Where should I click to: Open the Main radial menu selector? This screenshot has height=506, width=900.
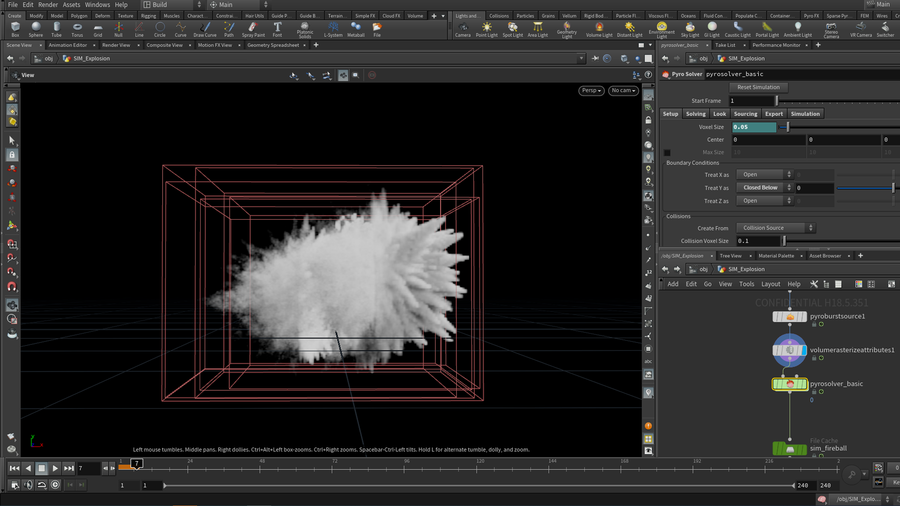pos(238,5)
